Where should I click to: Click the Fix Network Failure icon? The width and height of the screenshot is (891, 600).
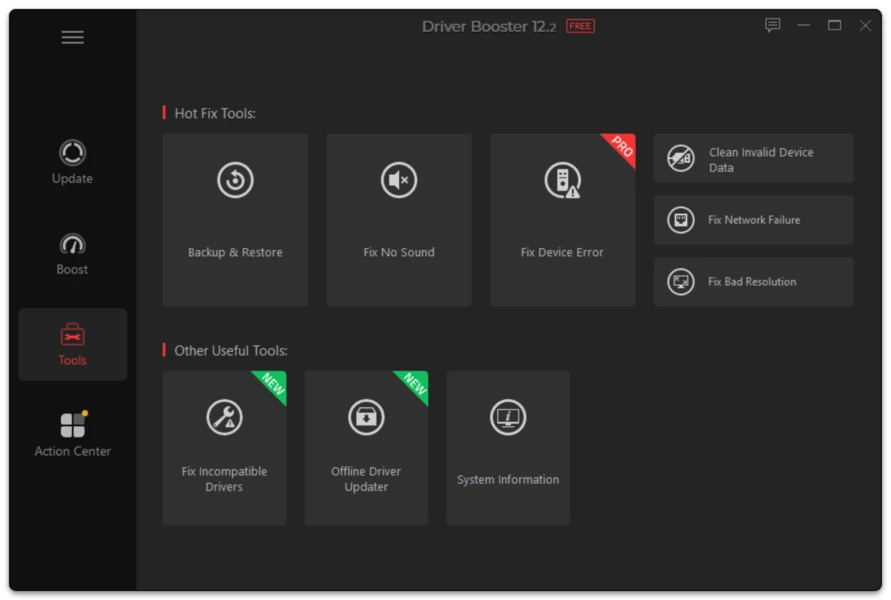(x=681, y=220)
